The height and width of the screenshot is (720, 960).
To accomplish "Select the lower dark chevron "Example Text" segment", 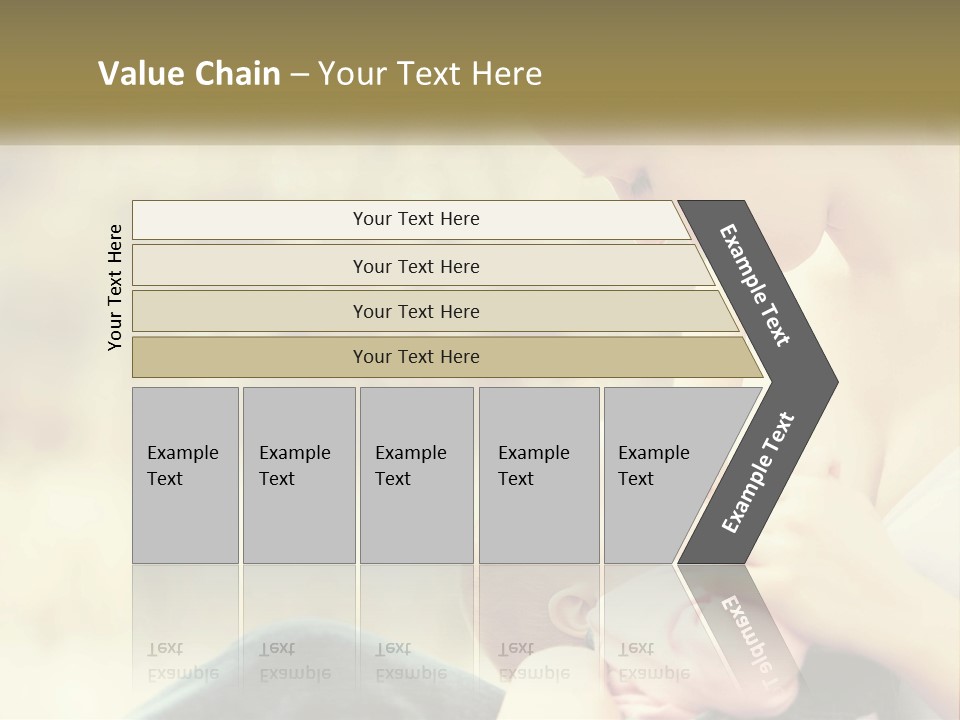I will (x=758, y=472).
